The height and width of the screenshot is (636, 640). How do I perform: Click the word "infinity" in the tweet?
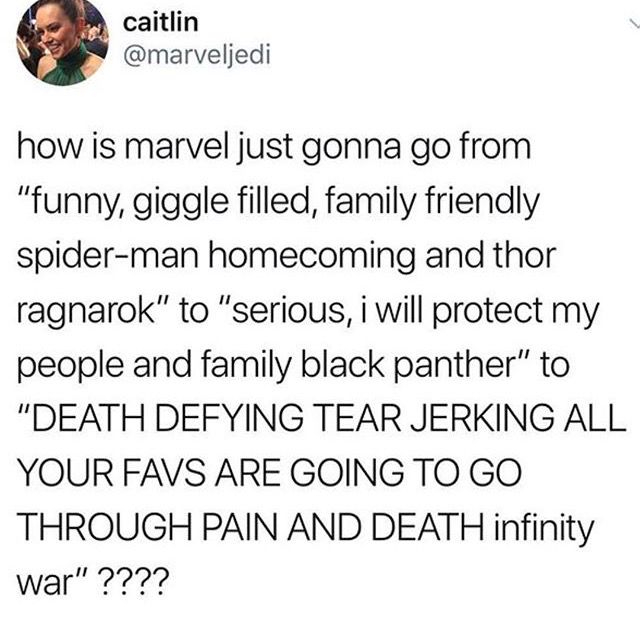(x=544, y=528)
